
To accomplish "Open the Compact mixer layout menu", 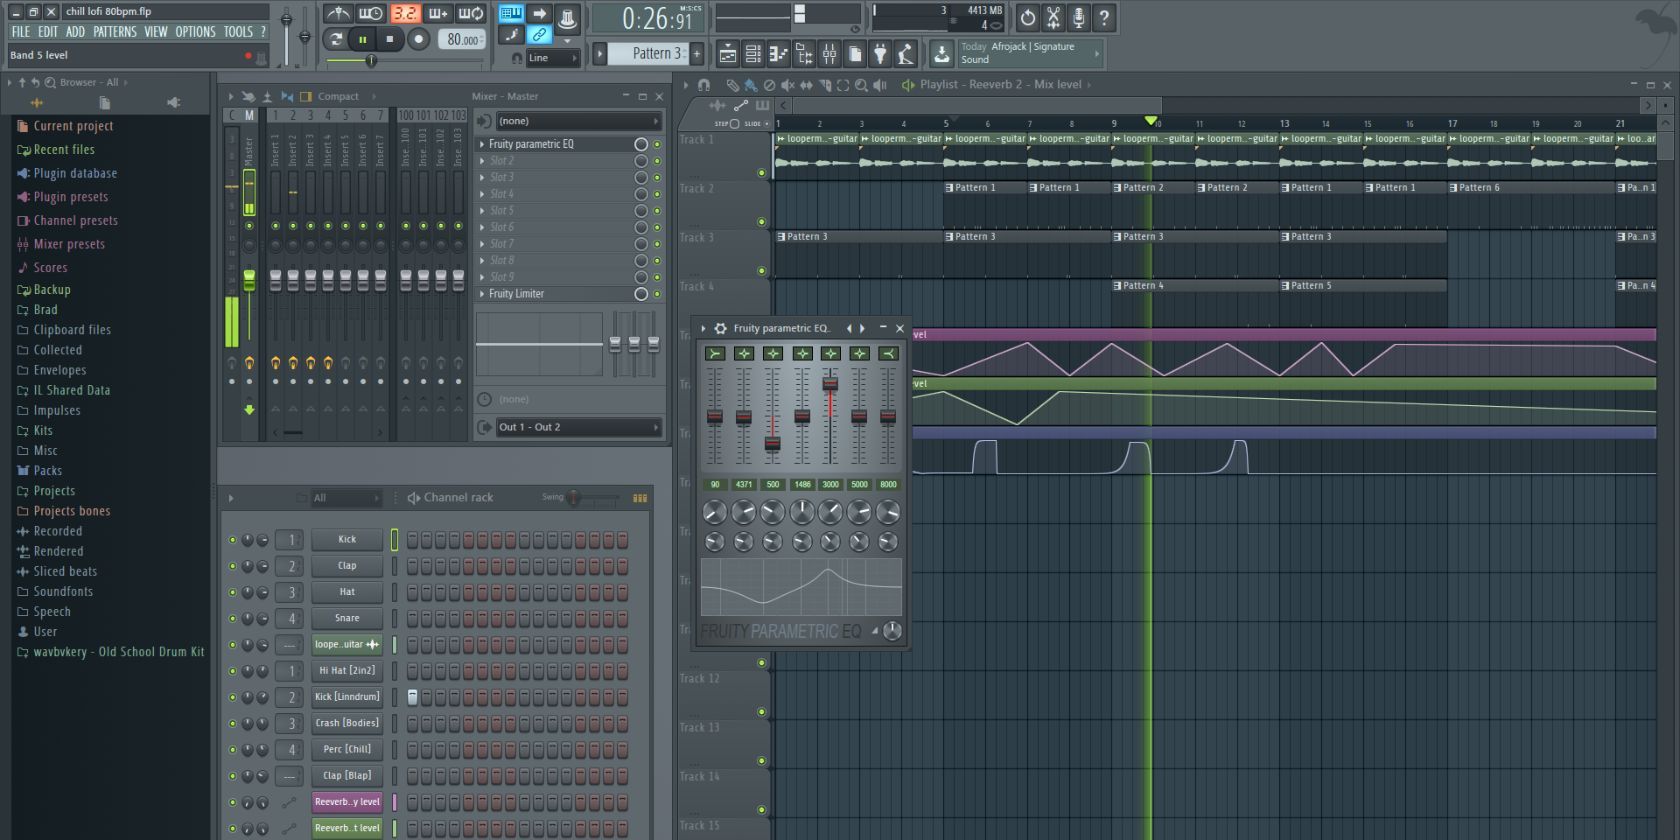I will (x=338, y=97).
